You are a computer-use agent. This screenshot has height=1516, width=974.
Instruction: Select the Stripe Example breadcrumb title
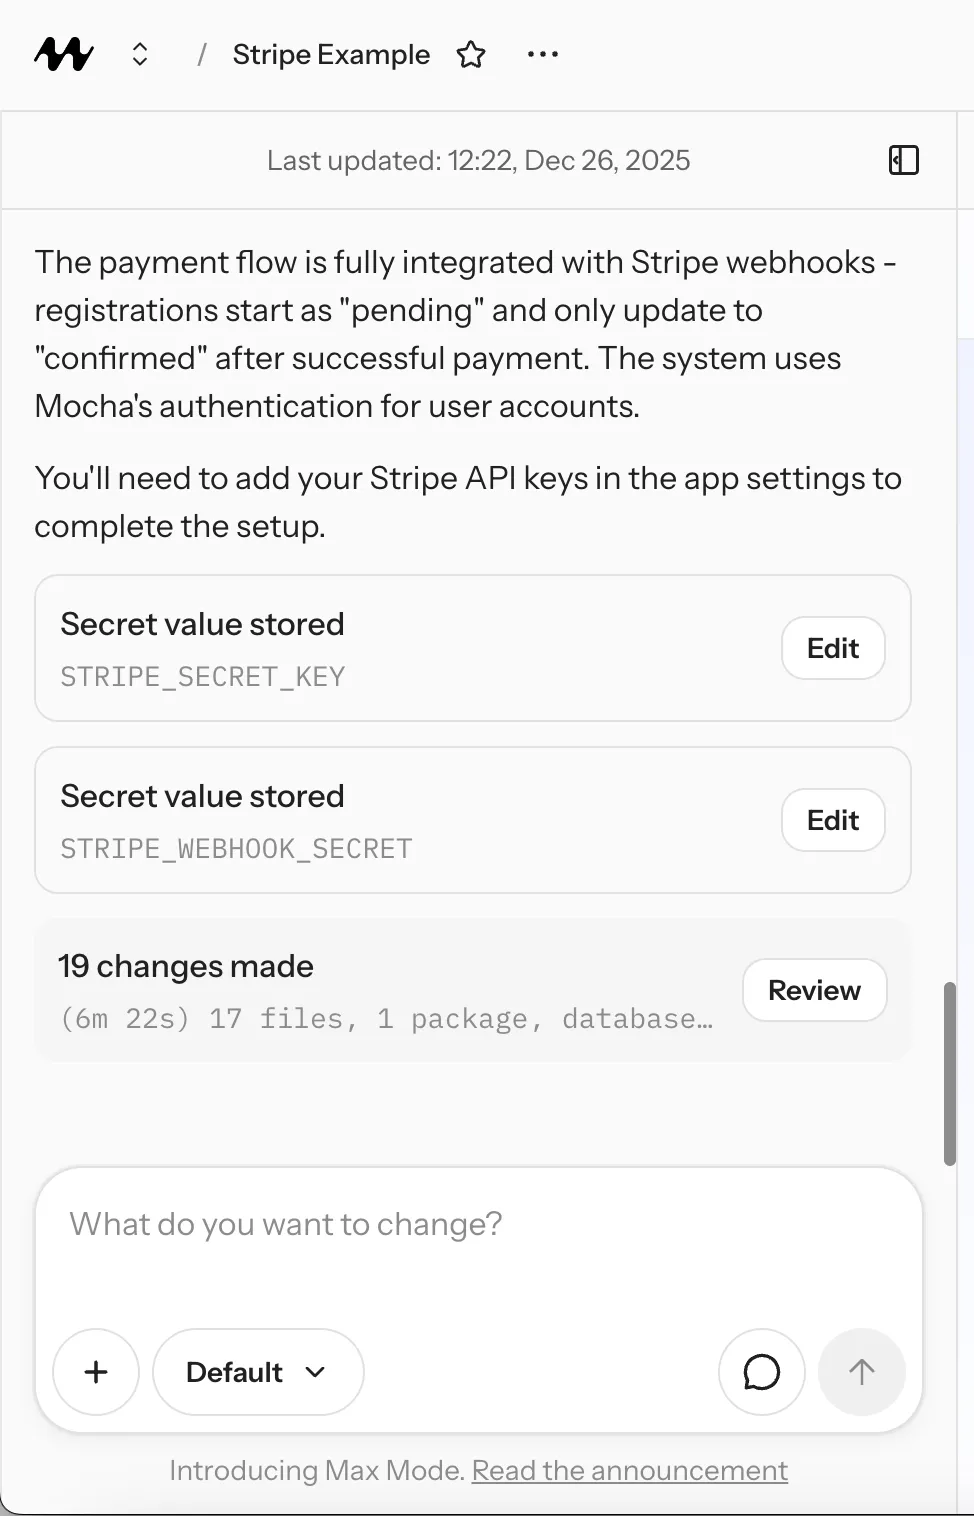point(331,55)
